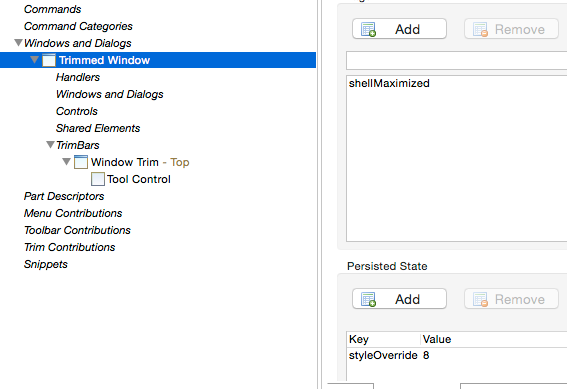Select the Snippets entry
This screenshot has height=389, width=567.
pyautogui.click(x=46, y=264)
